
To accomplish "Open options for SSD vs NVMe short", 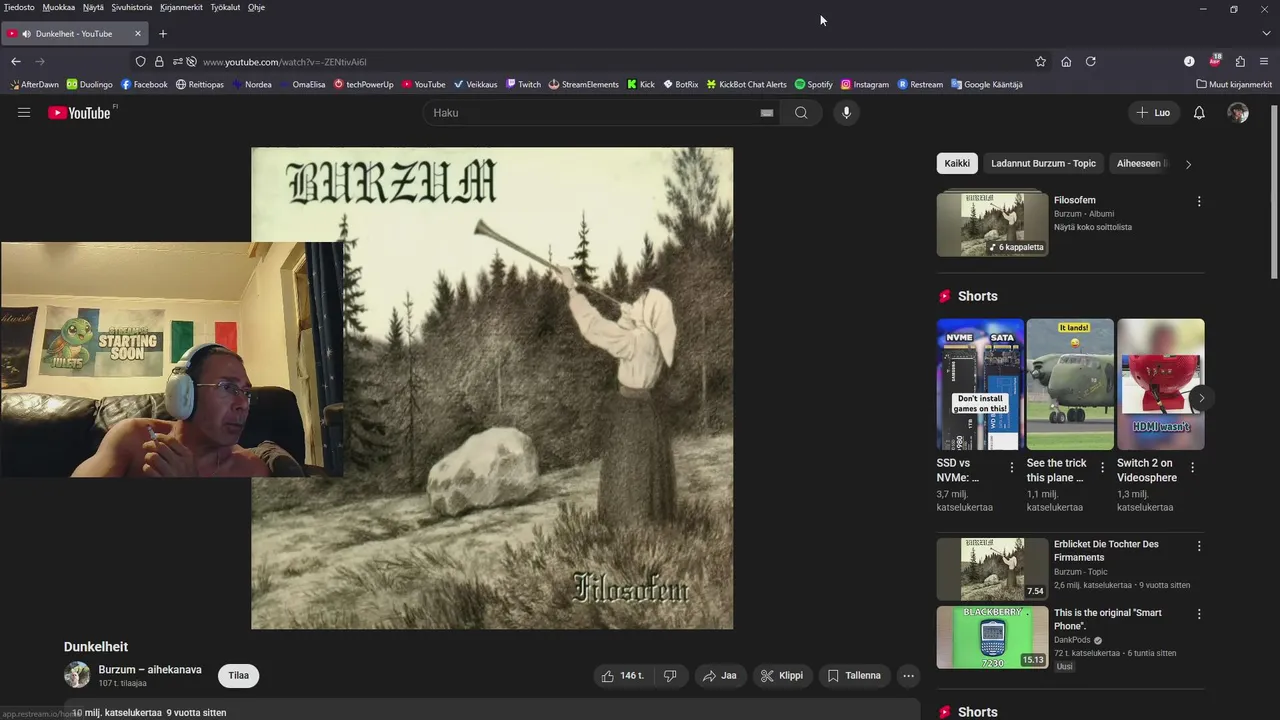I will click(x=1012, y=467).
